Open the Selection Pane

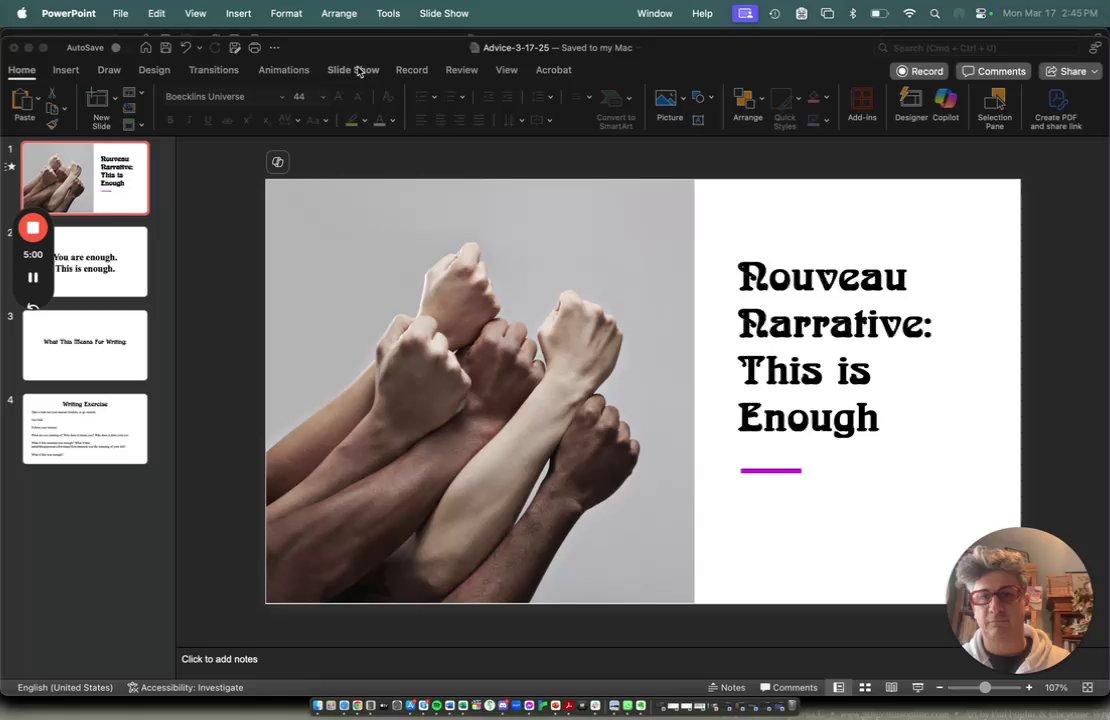pyautogui.click(x=994, y=104)
